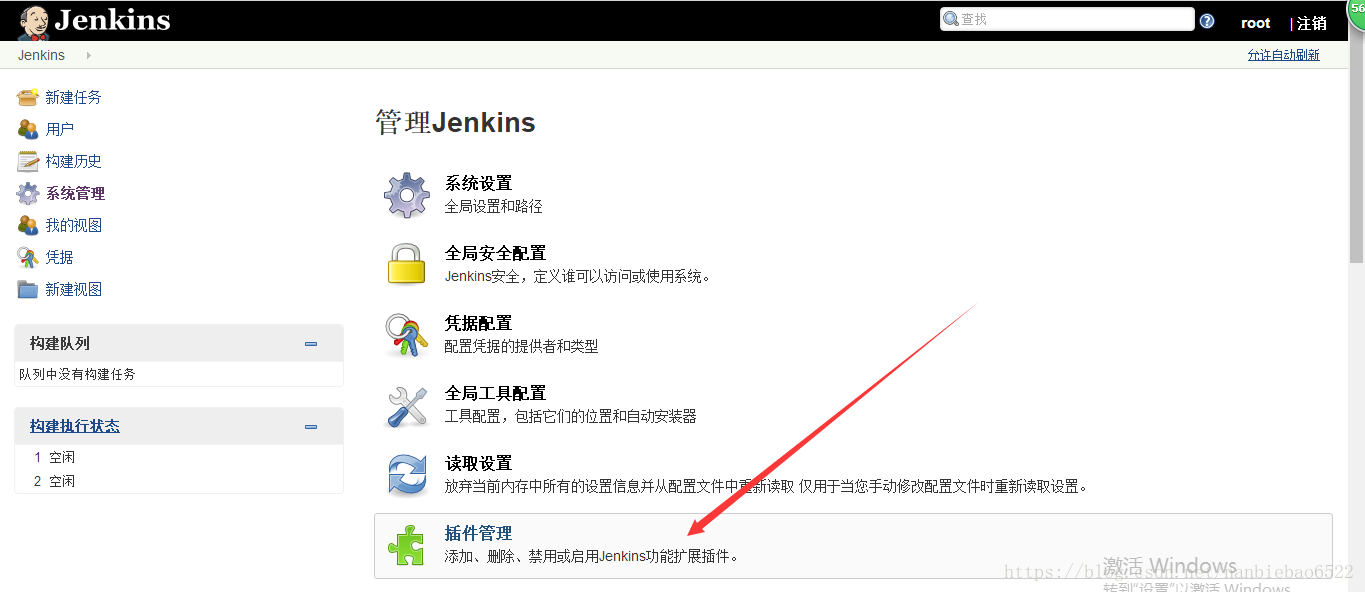Open the 构建历史 link
Viewport: 1365px width, 592px height.
73,161
